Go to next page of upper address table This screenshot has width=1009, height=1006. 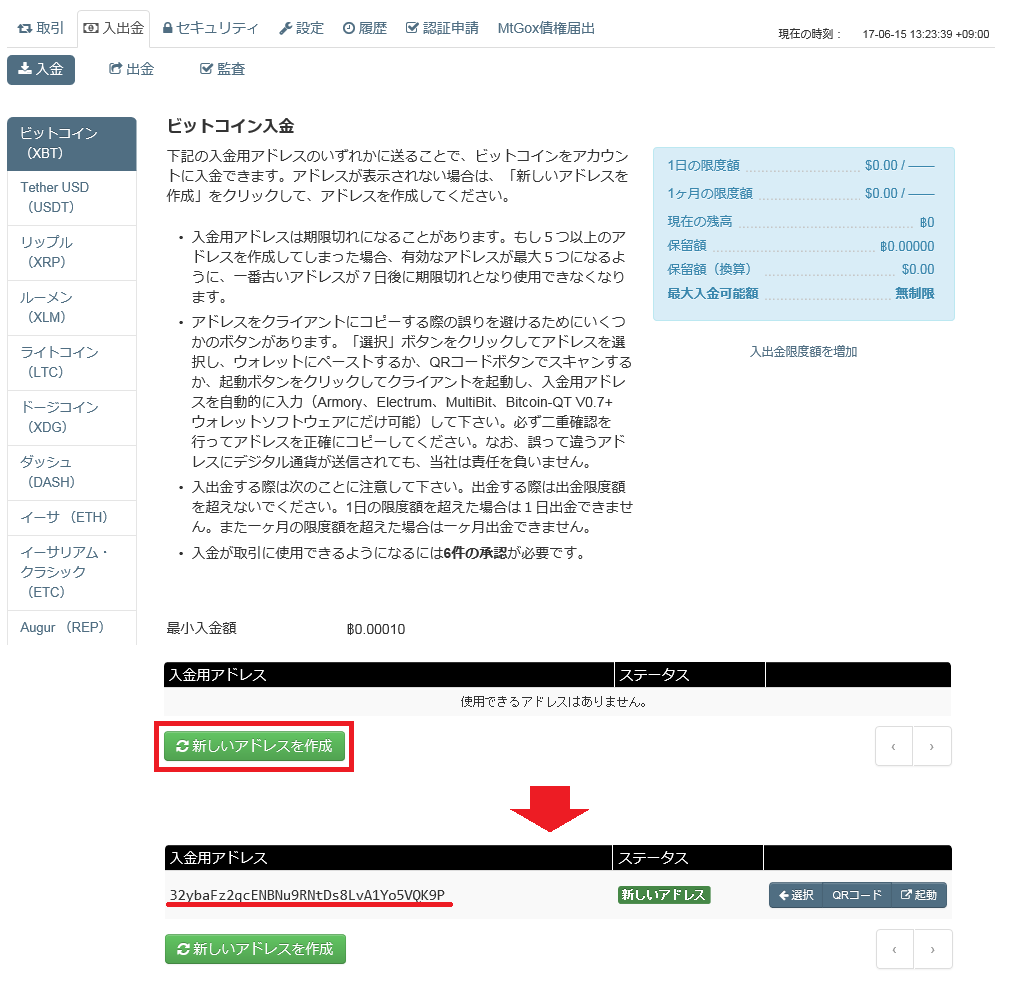932,746
